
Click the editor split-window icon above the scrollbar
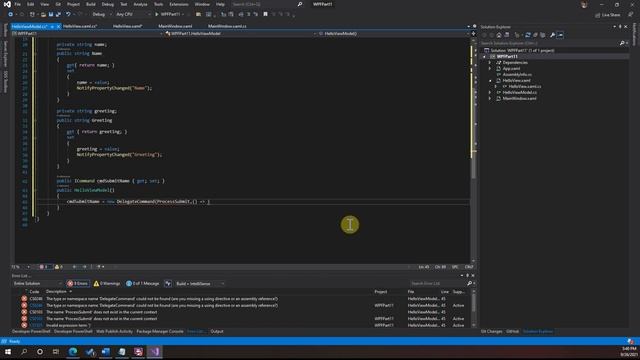[x=473, y=33]
